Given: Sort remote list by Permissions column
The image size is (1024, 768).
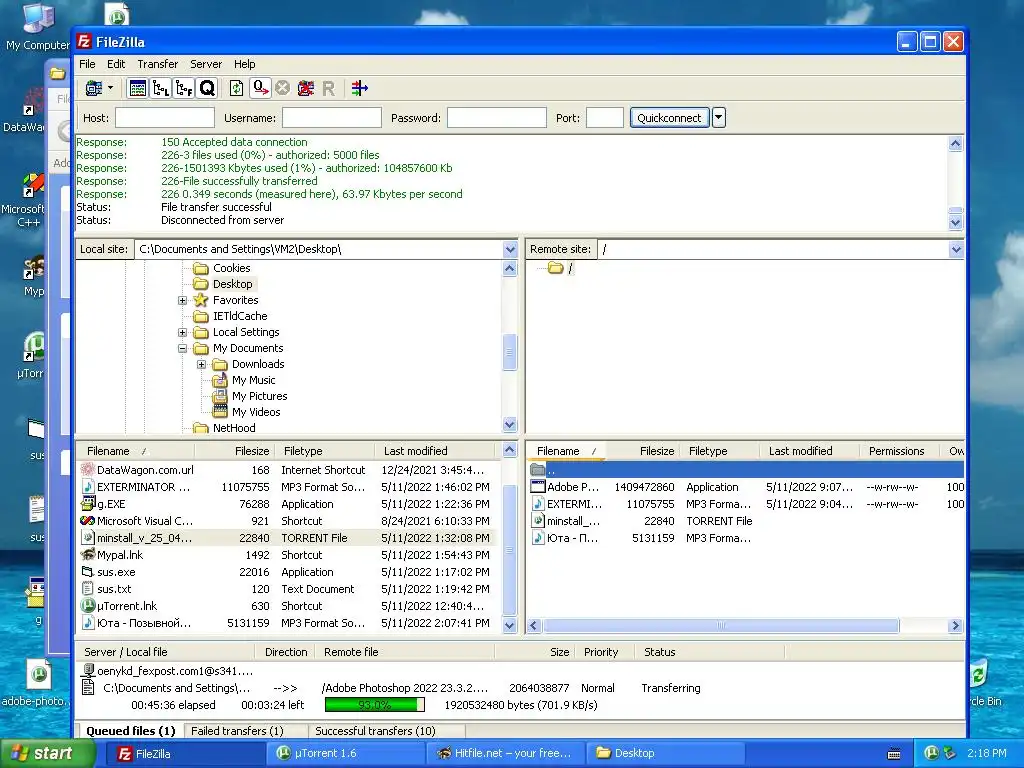Looking at the screenshot, I should 896,451.
